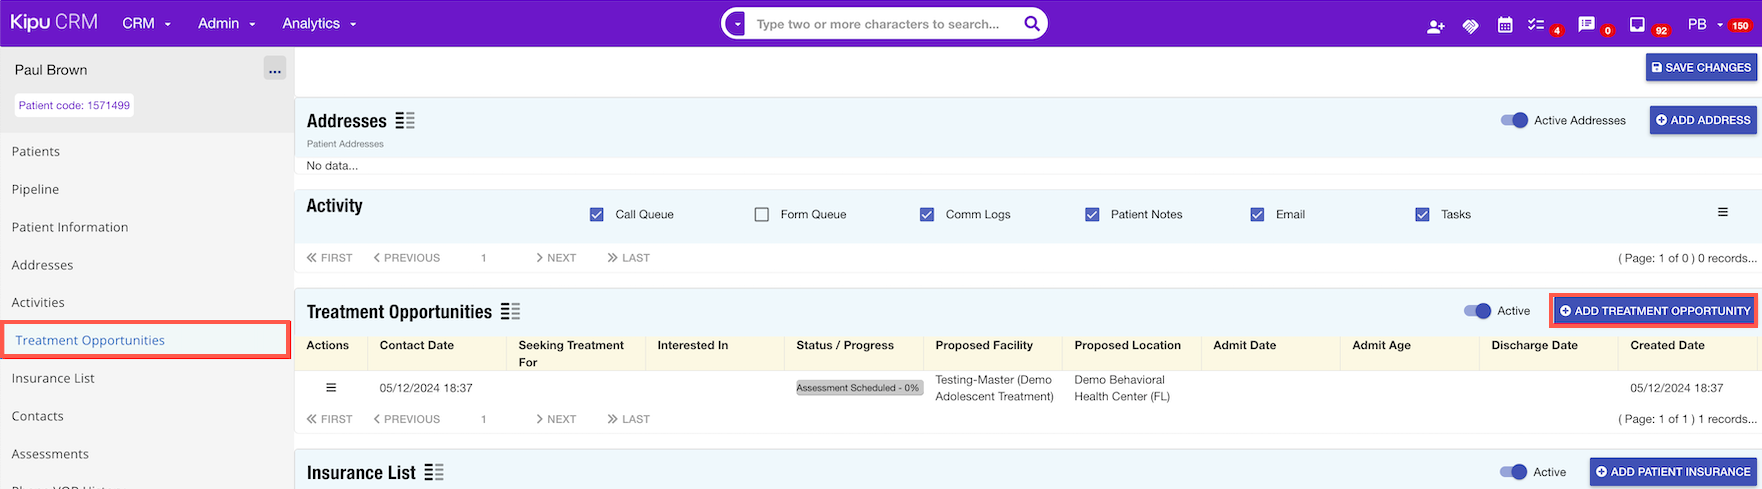This screenshot has height=489, width=1762.
Task: Open the PB user profile dropdown
Action: (x=1704, y=24)
